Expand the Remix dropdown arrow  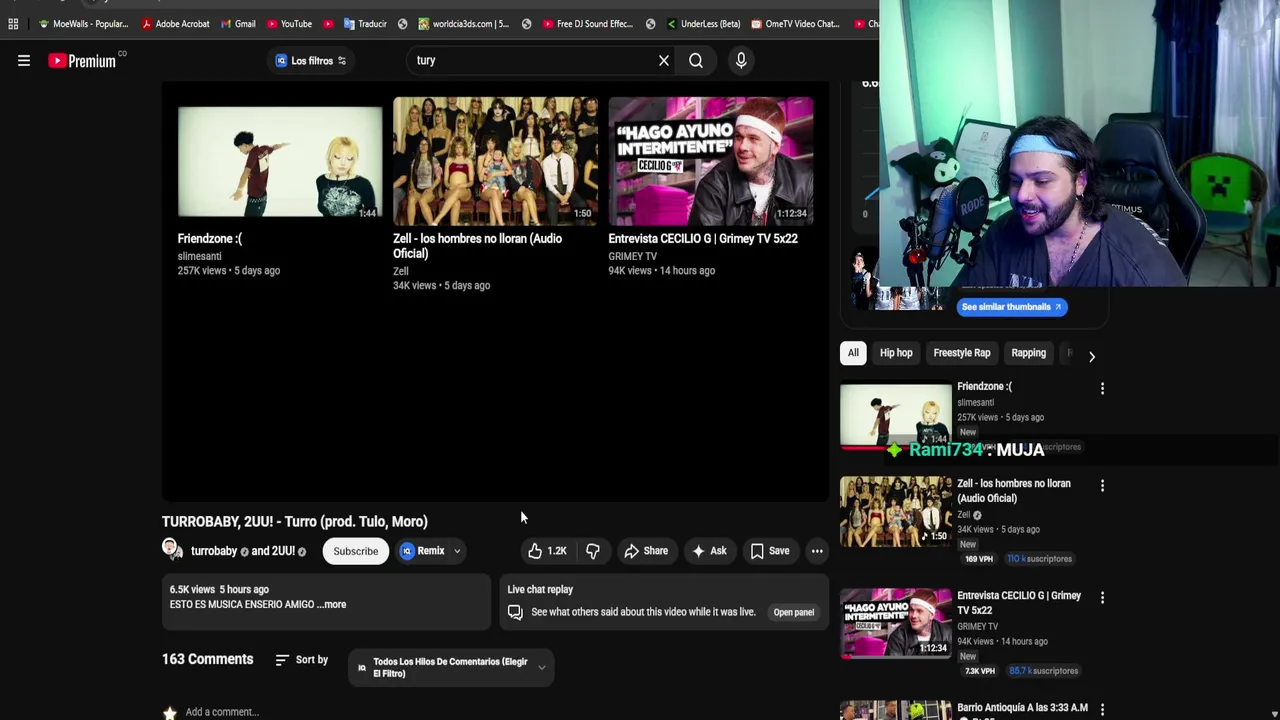pyautogui.click(x=457, y=551)
